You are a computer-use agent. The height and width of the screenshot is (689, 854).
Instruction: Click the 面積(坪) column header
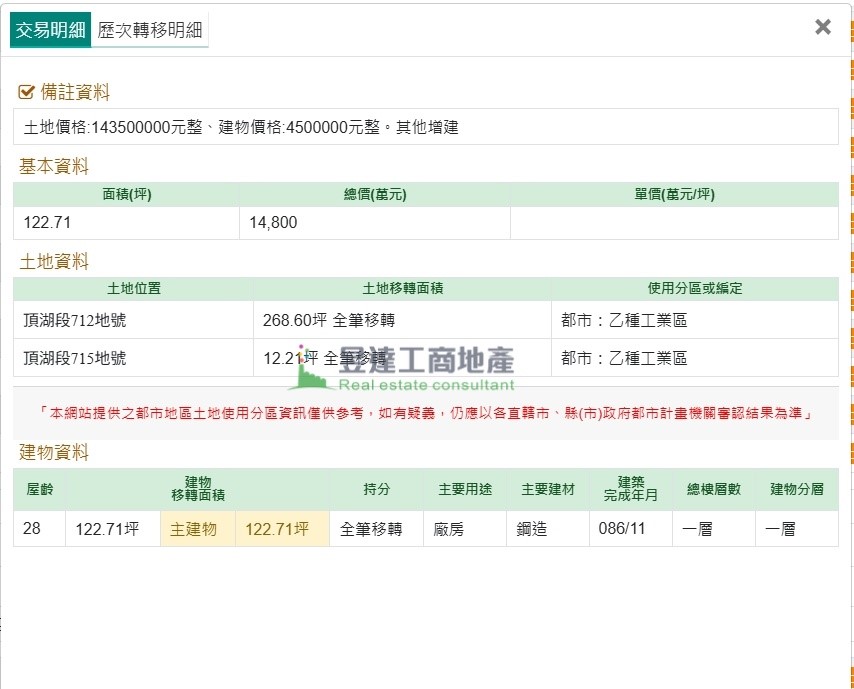(126, 194)
